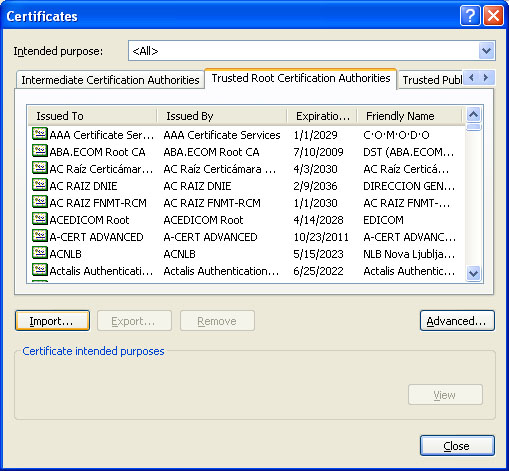Sort by the Expiration column header
This screenshot has width=509, height=471.
pos(322,116)
